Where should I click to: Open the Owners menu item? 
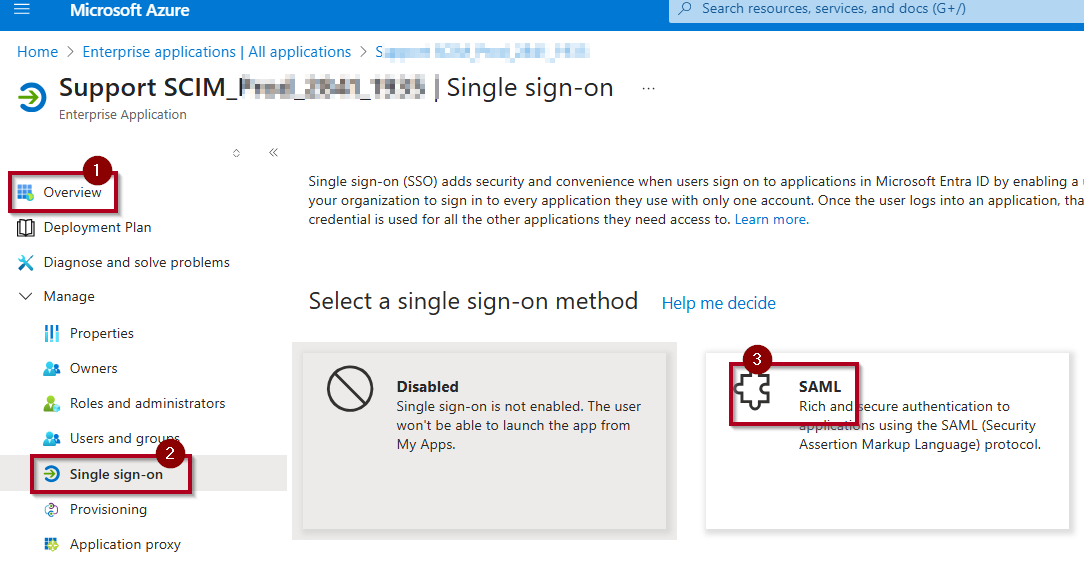pyautogui.click(x=93, y=369)
